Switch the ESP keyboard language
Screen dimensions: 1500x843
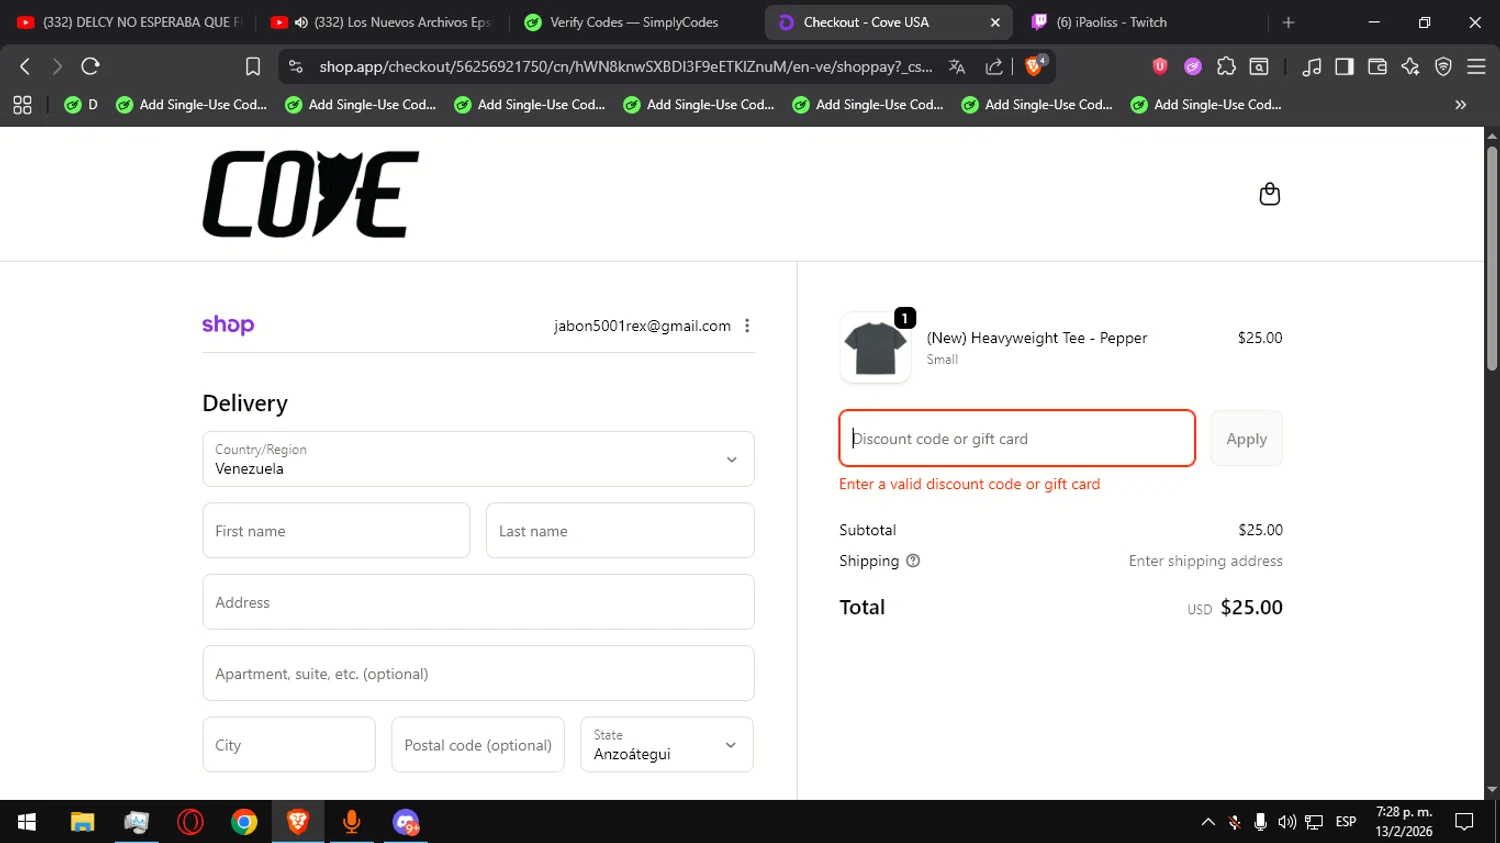pos(1346,822)
